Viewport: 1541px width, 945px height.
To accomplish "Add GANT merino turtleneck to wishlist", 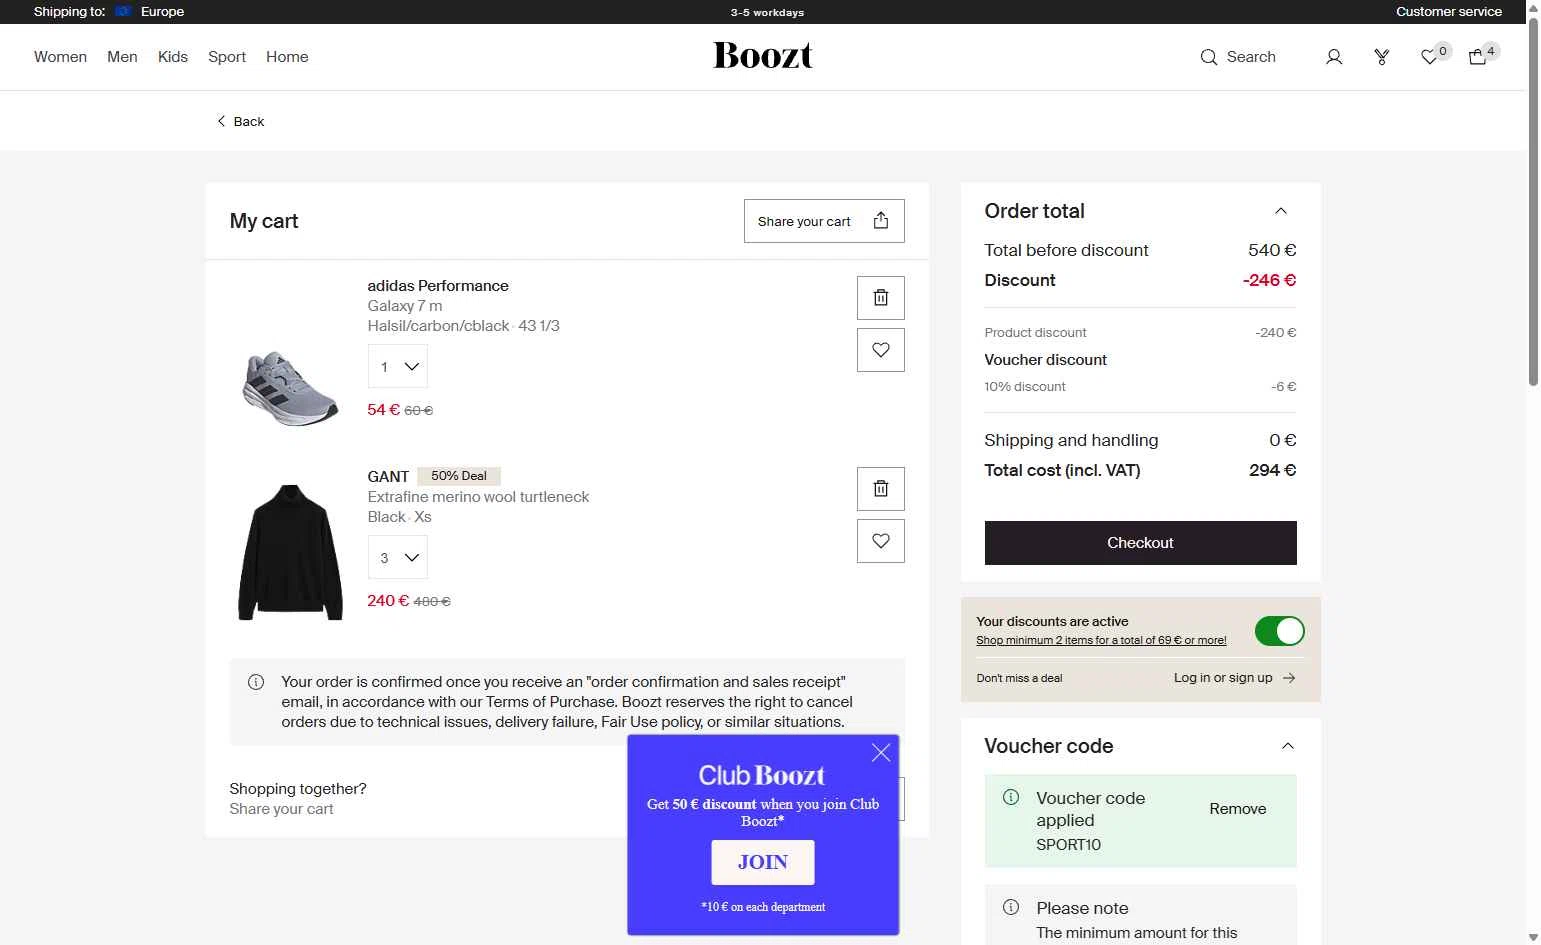I will (x=881, y=541).
